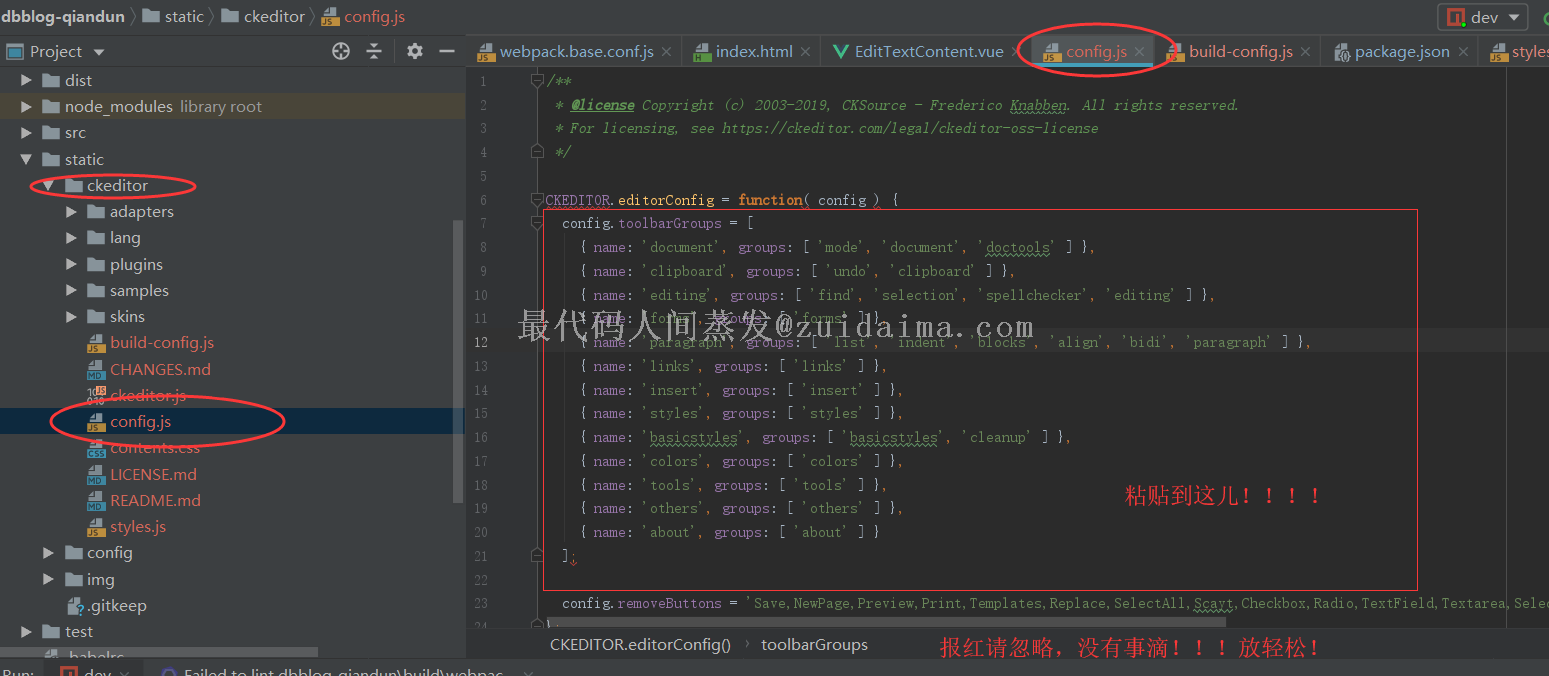The height and width of the screenshot is (676, 1549).
Task: Select CHANGES.md in project tree
Action: coord(160,369)
